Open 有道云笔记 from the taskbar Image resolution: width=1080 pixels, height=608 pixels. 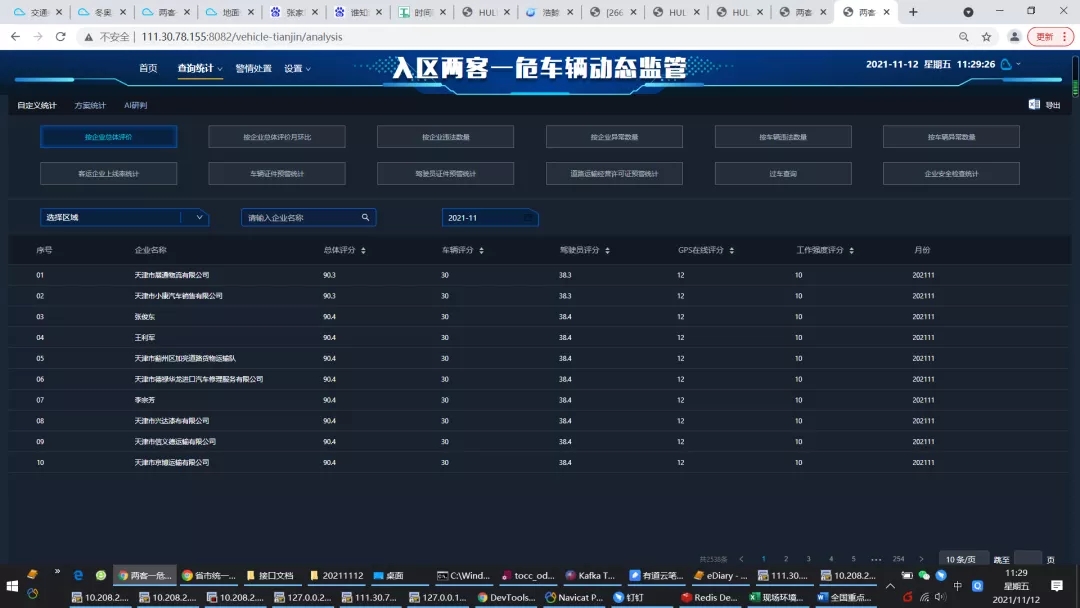[656, 576]
